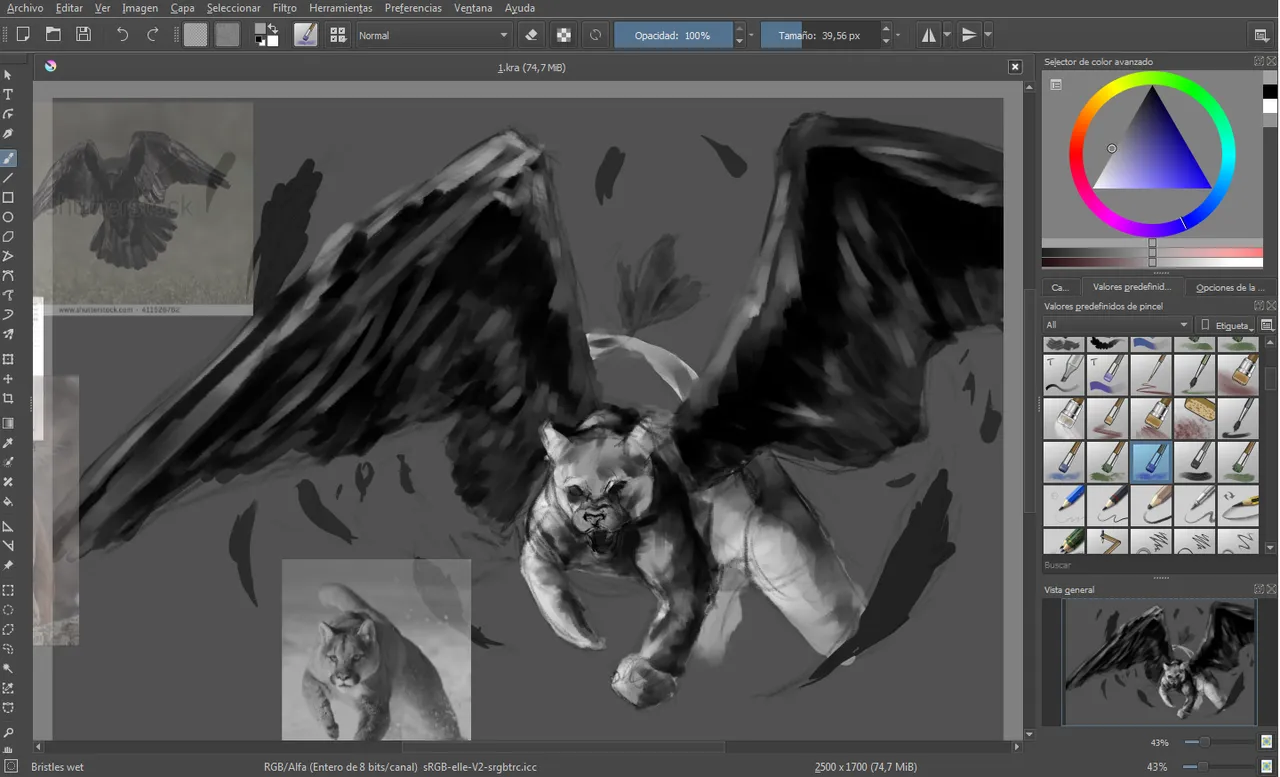Open the brush presets chooser
The image size is (1280, 777).
pyautogui.click(x=338, y=35)
